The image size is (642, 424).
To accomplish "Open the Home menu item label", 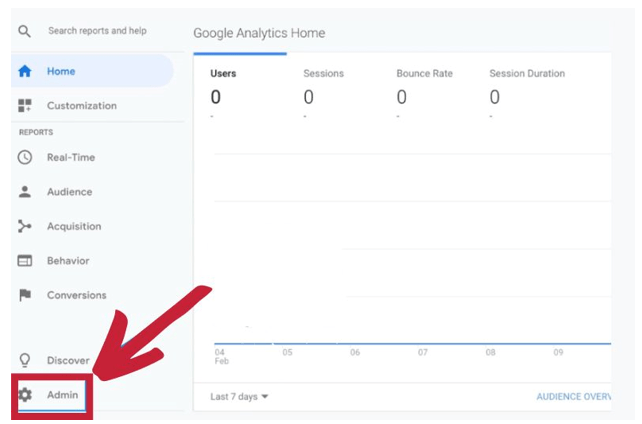I will pos(61,71).
